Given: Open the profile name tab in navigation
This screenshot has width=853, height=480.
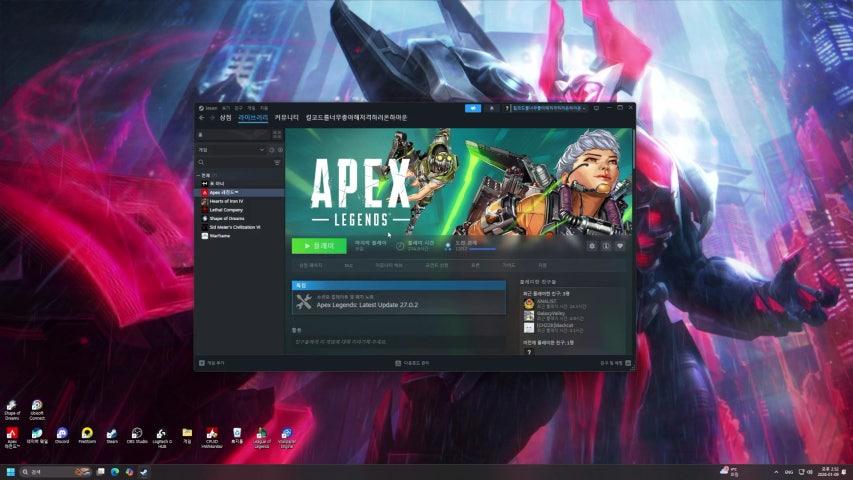Looking at the screenshot, I should [x=356, y=118].
